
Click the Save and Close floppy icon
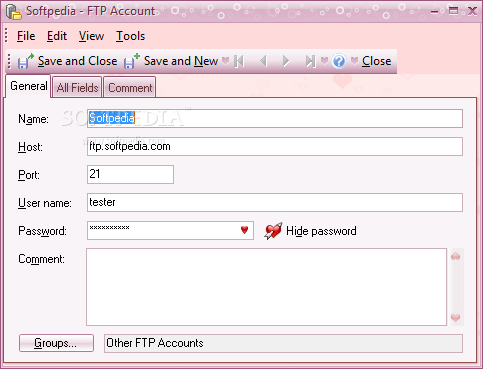click(26, 61)
